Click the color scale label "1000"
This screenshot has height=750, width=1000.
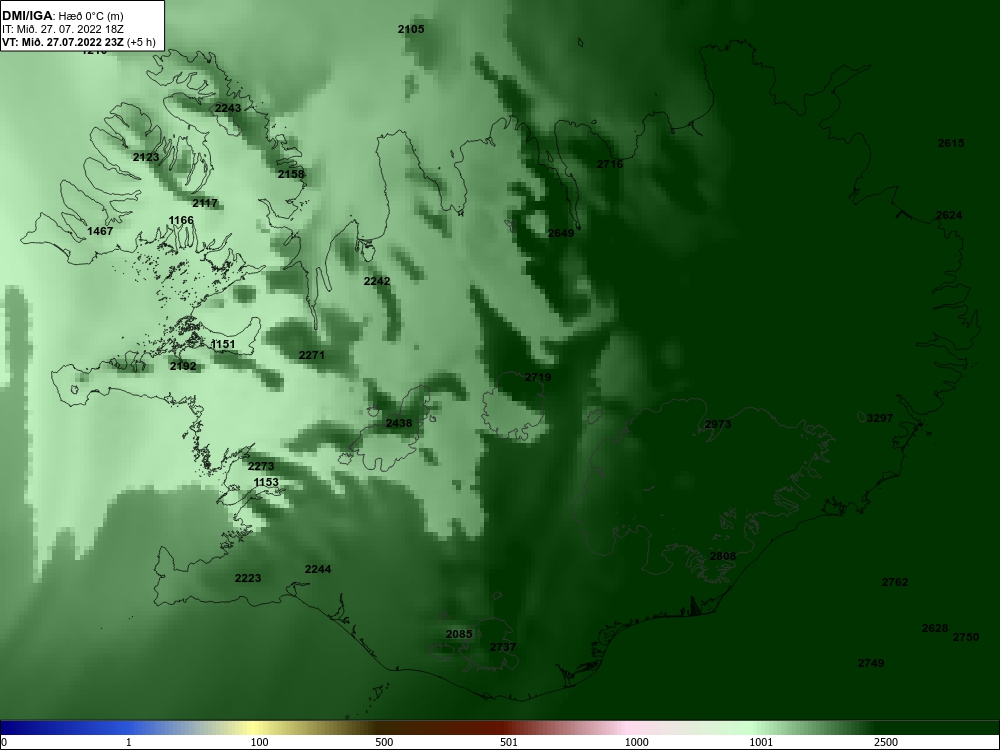pyautogui.click(x=636, y=742)
